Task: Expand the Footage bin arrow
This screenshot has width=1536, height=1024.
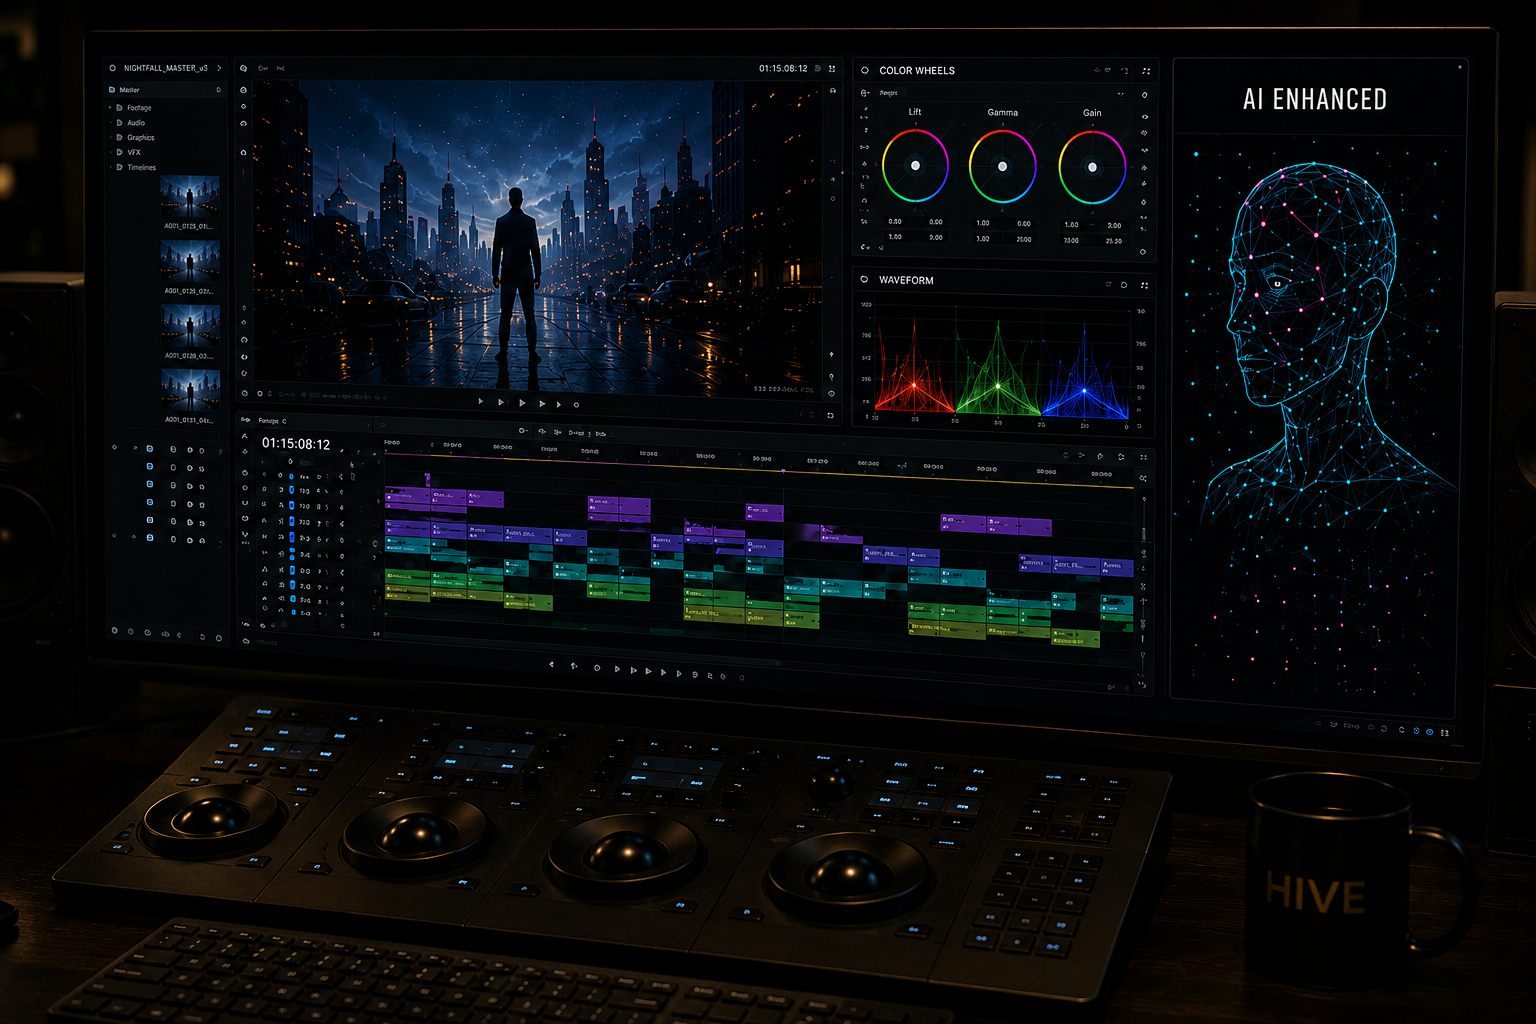Action: click(111, 108)
